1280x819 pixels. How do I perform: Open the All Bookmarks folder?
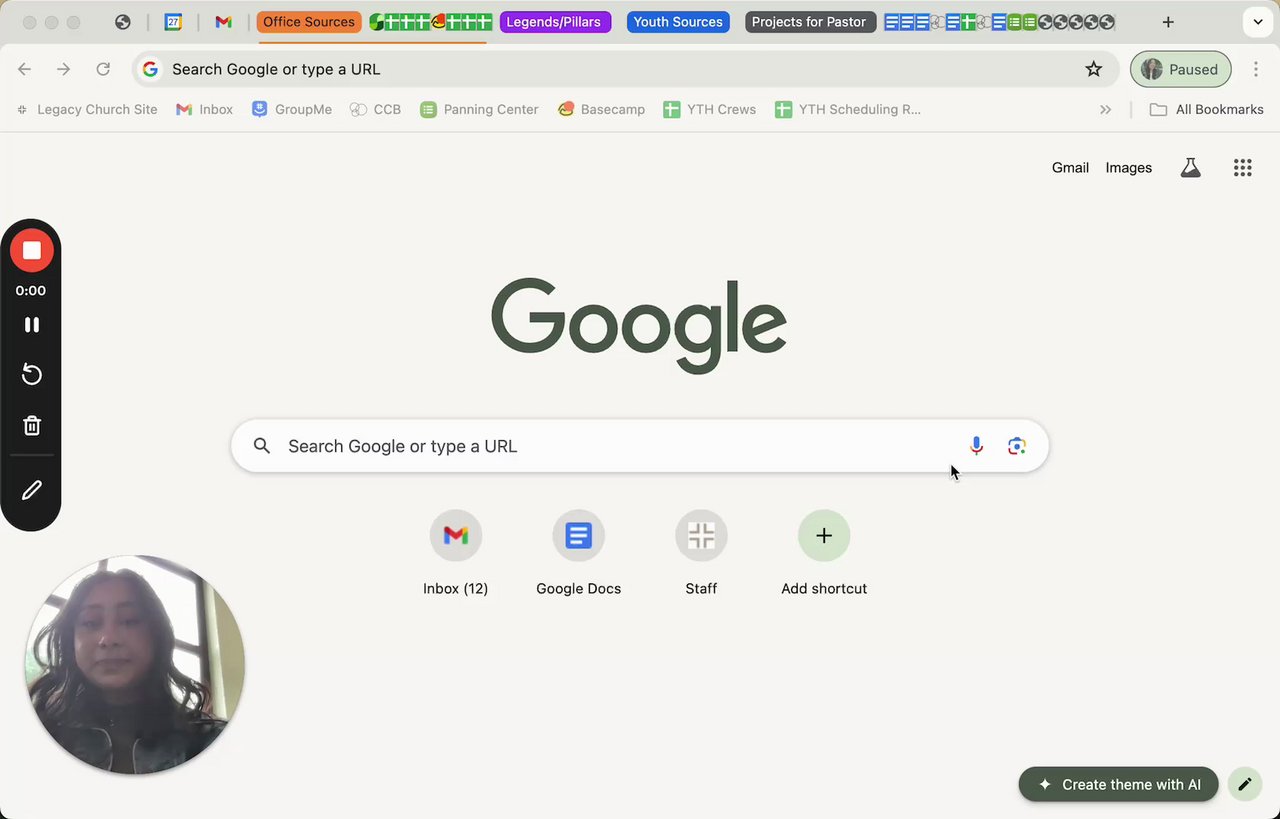tap(1207, 110)
